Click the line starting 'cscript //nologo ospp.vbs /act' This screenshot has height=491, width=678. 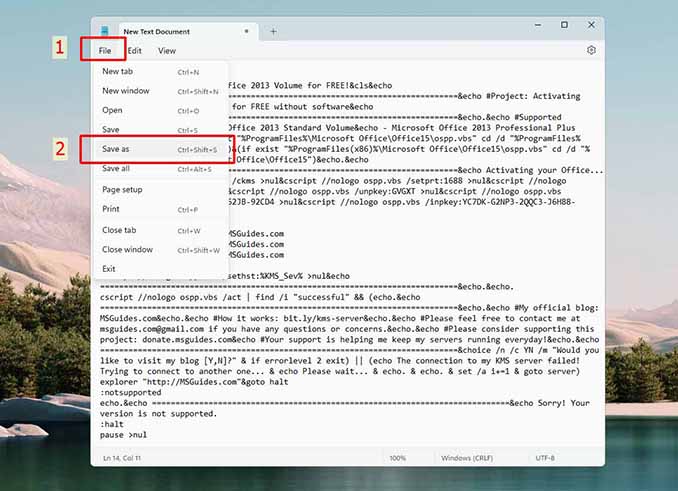click(x=260, y=297)
